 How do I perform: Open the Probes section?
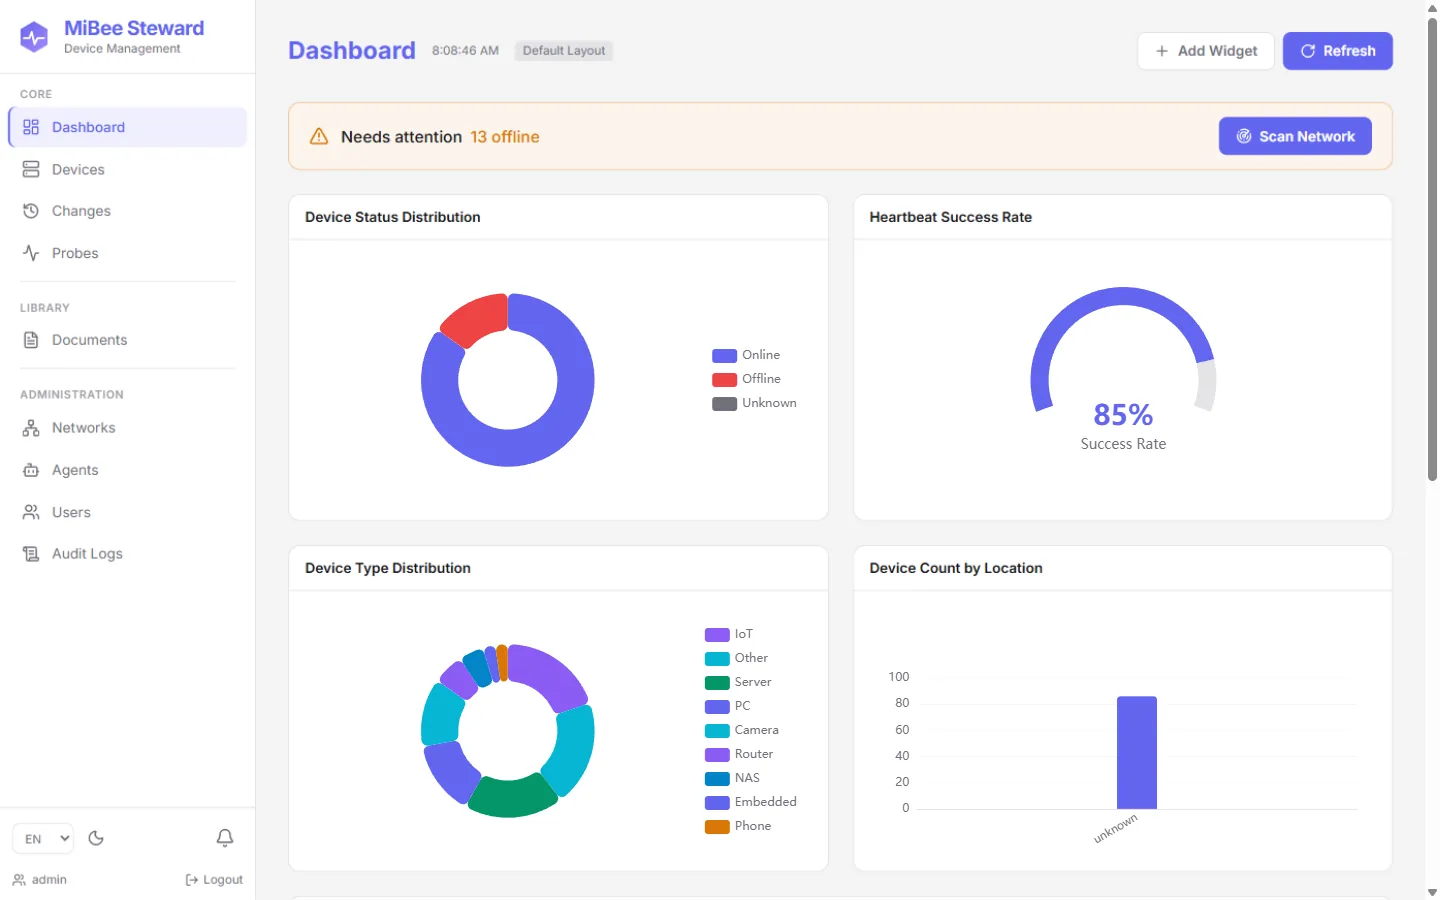click(x=127, y=253)
